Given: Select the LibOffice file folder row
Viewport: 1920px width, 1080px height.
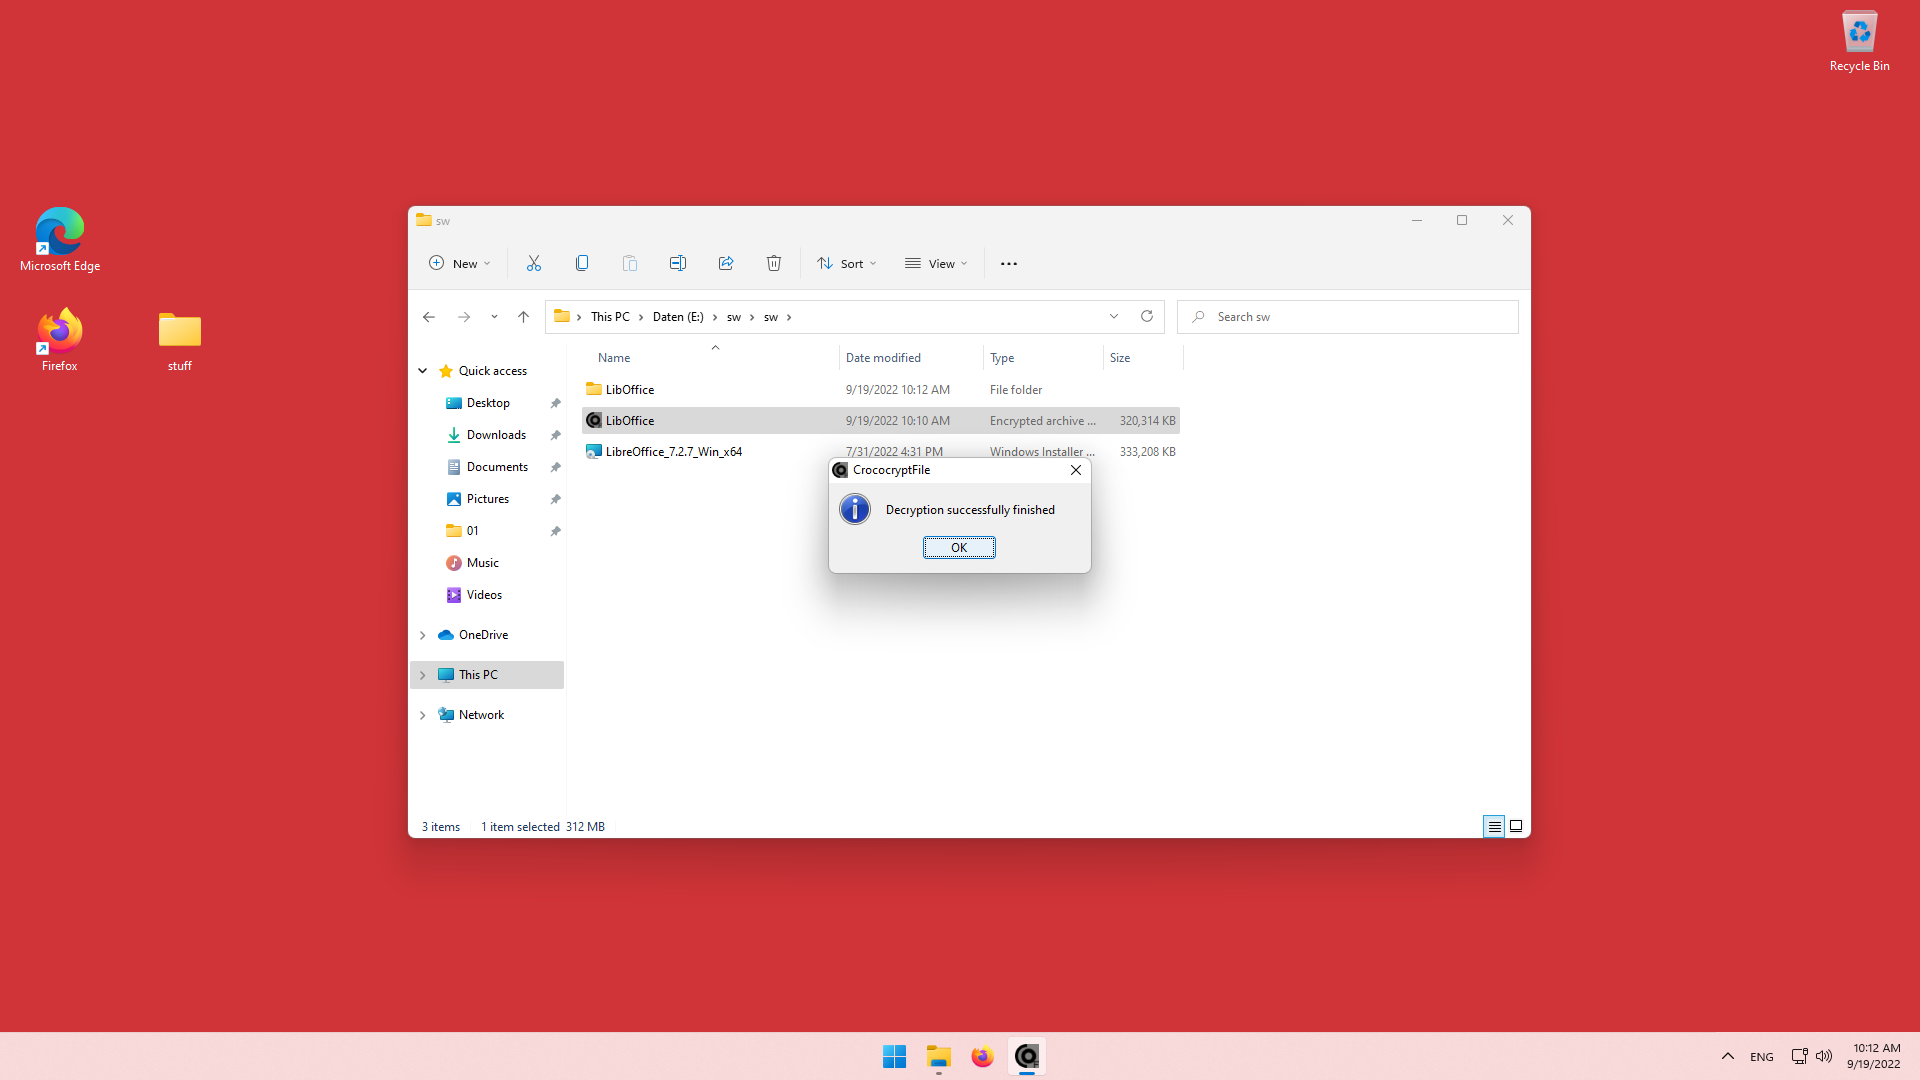Looking at the screenshot, I should point(881,390).
